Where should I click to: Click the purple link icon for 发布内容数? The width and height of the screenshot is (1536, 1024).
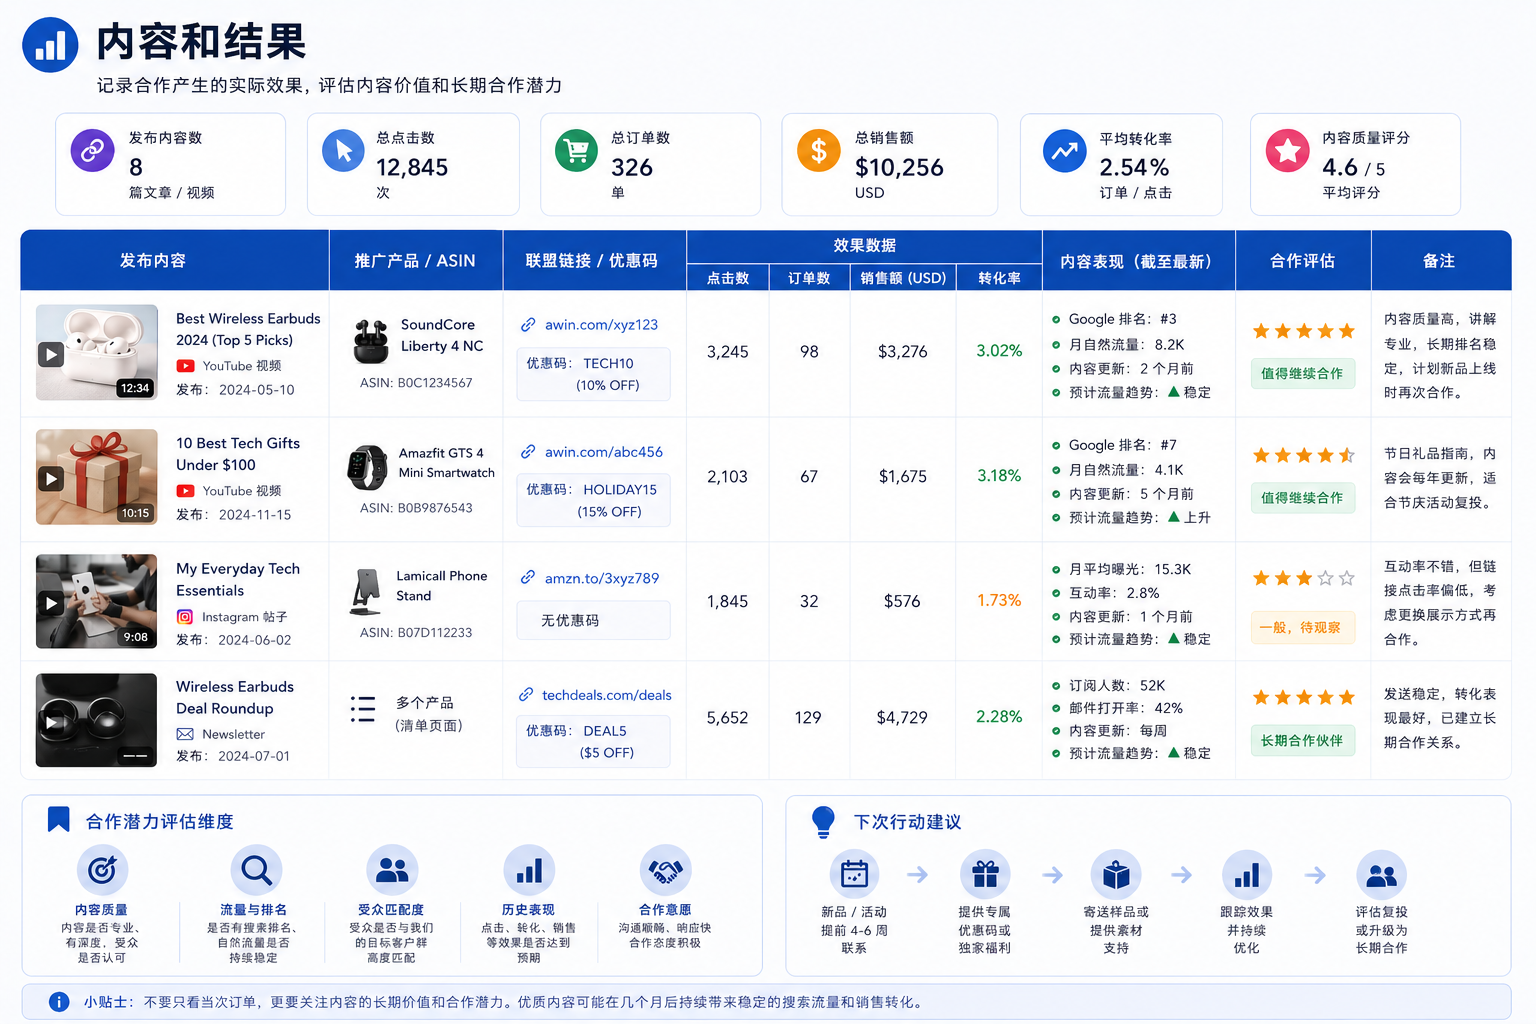pyautogui.click(x=92, y=150)
